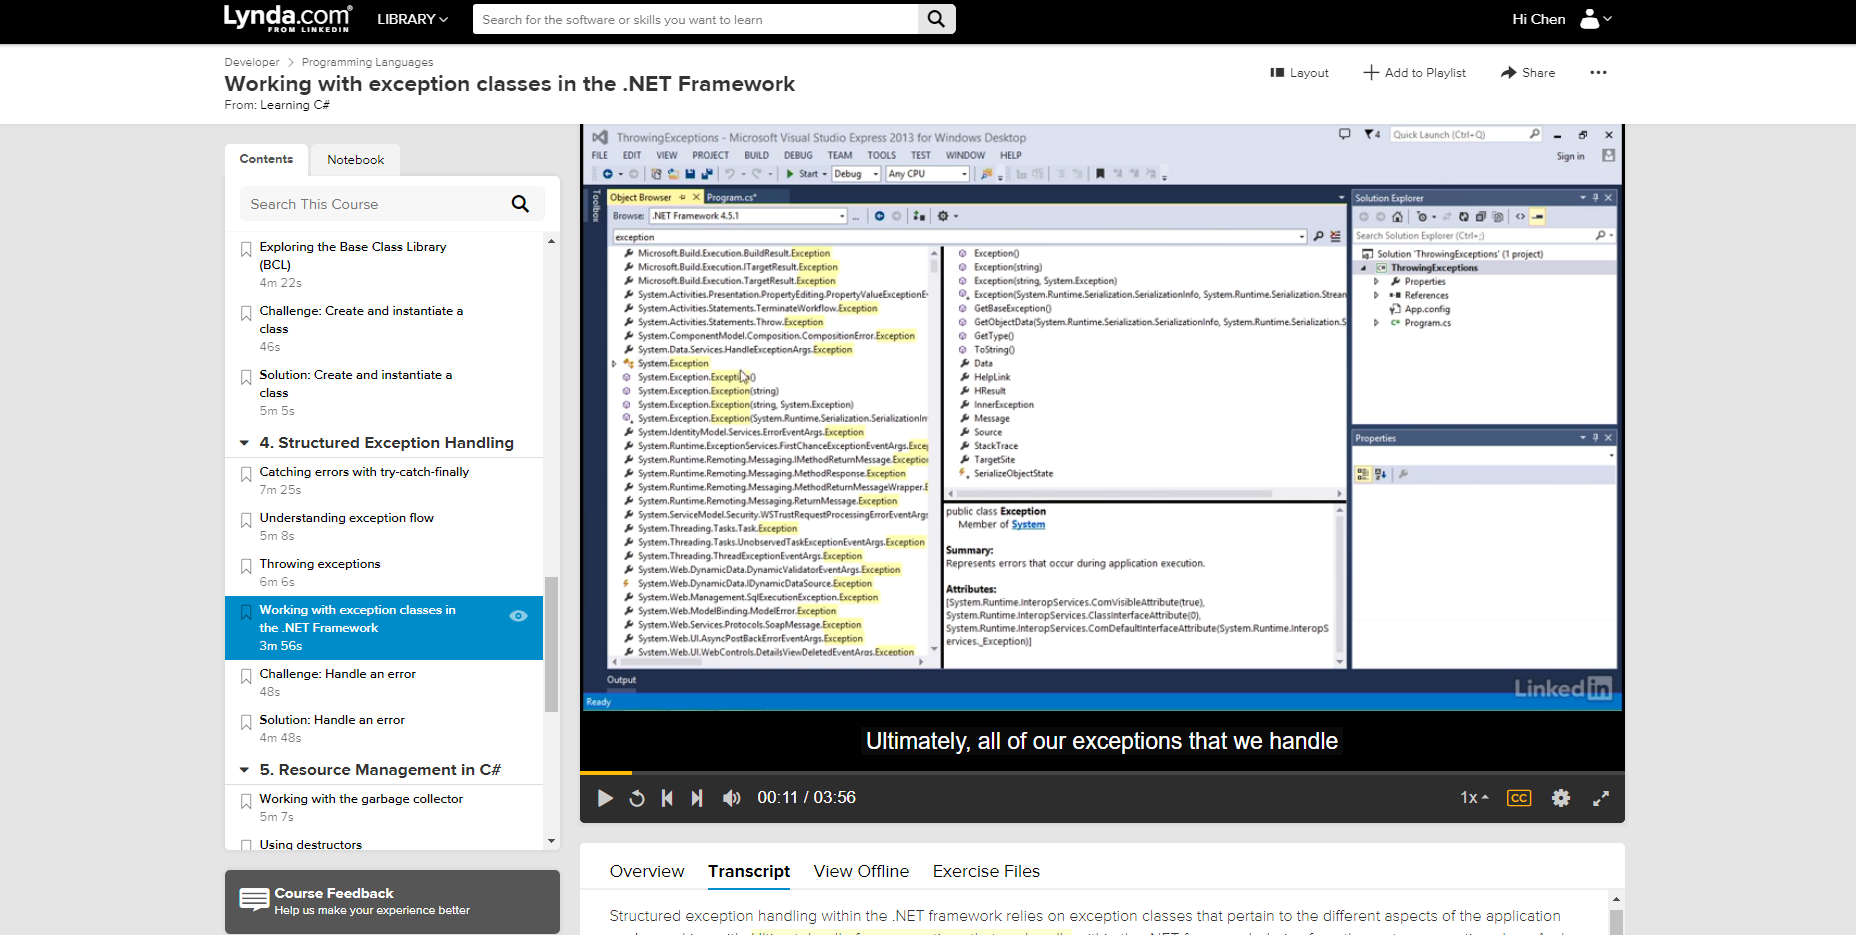1856x935 pixels.
Task: Open Solution: Handle an error video
Action: point(332,720)
